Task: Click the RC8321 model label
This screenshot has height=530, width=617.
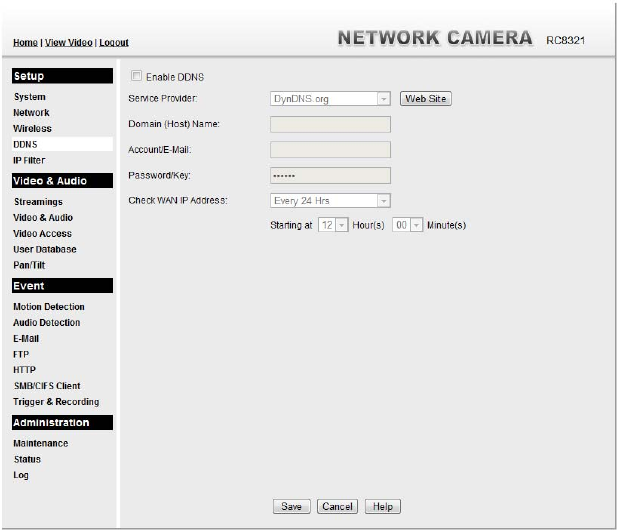Action: (565, 41)
